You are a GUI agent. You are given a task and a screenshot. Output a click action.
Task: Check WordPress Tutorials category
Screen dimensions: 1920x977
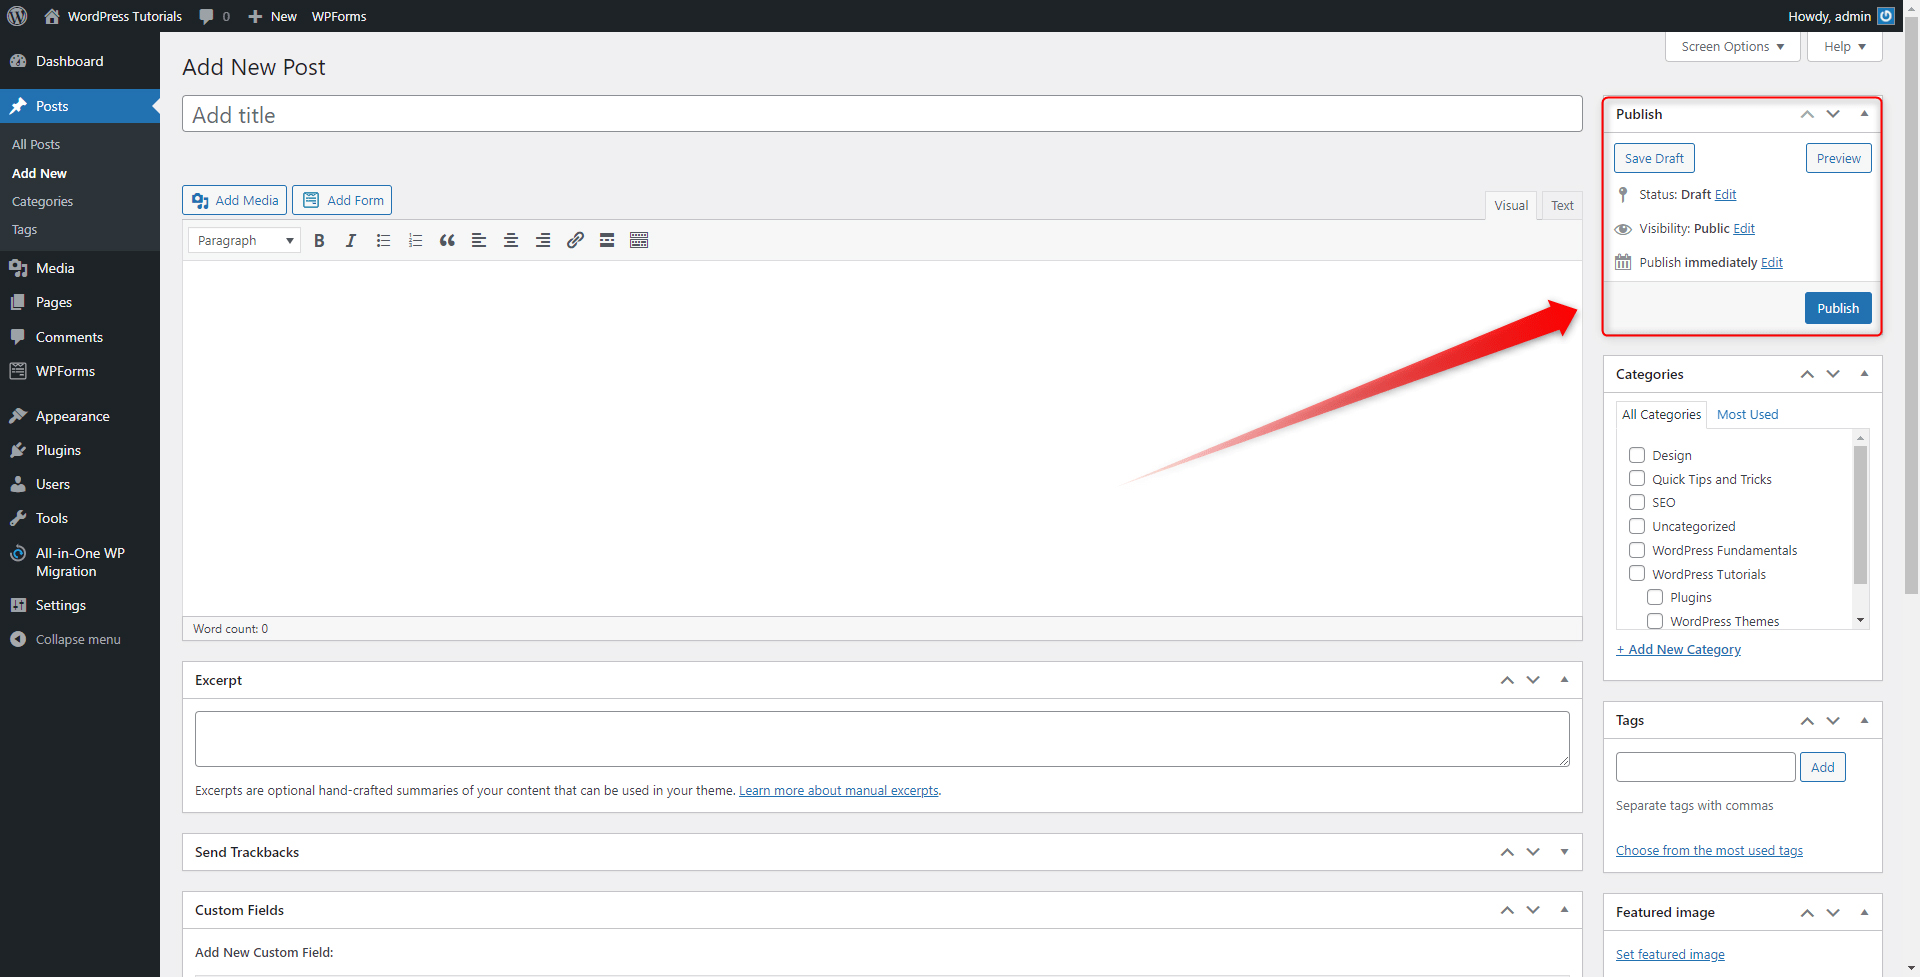tap(1637, 574)
